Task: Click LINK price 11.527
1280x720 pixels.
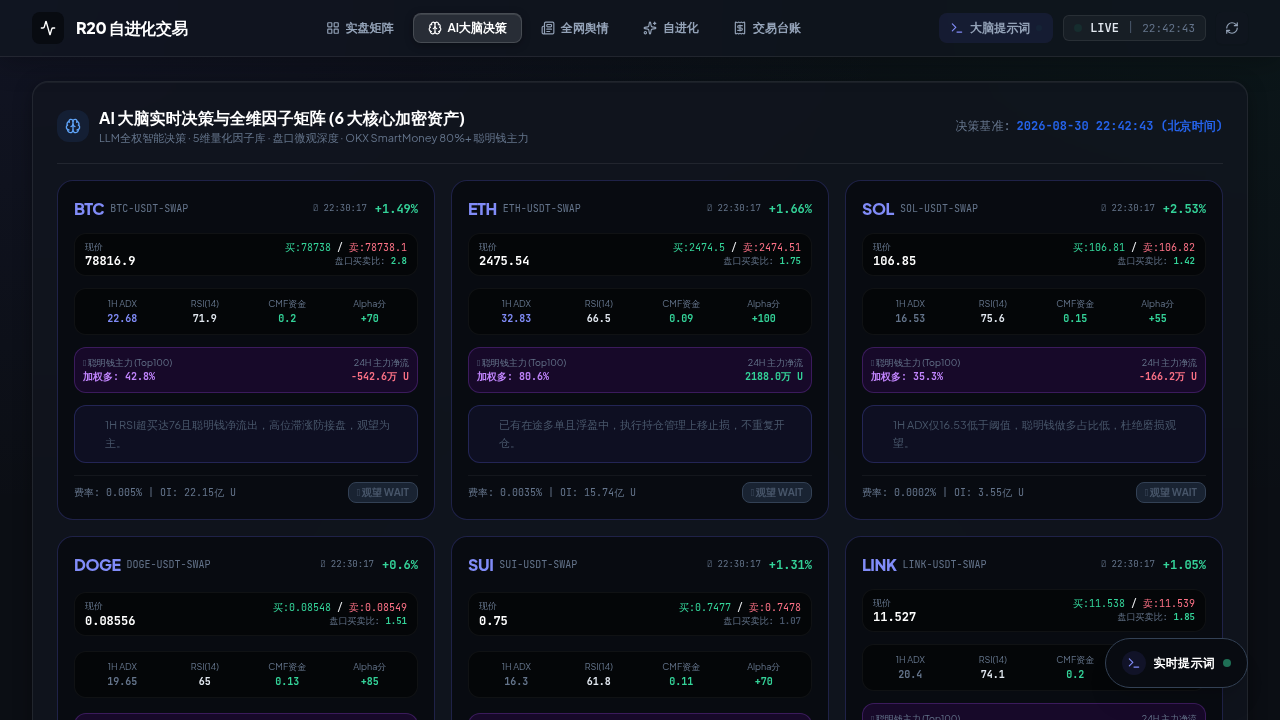Action: click(x=894, y=617)
